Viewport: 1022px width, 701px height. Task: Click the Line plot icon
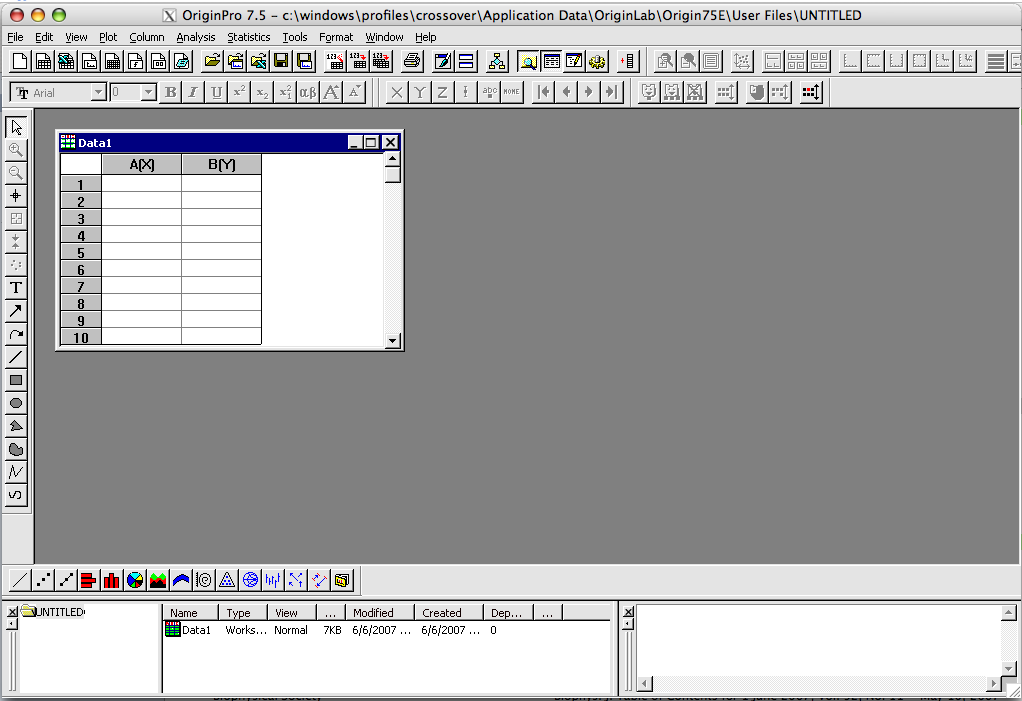pyautogui.click(x=20, y=579)
